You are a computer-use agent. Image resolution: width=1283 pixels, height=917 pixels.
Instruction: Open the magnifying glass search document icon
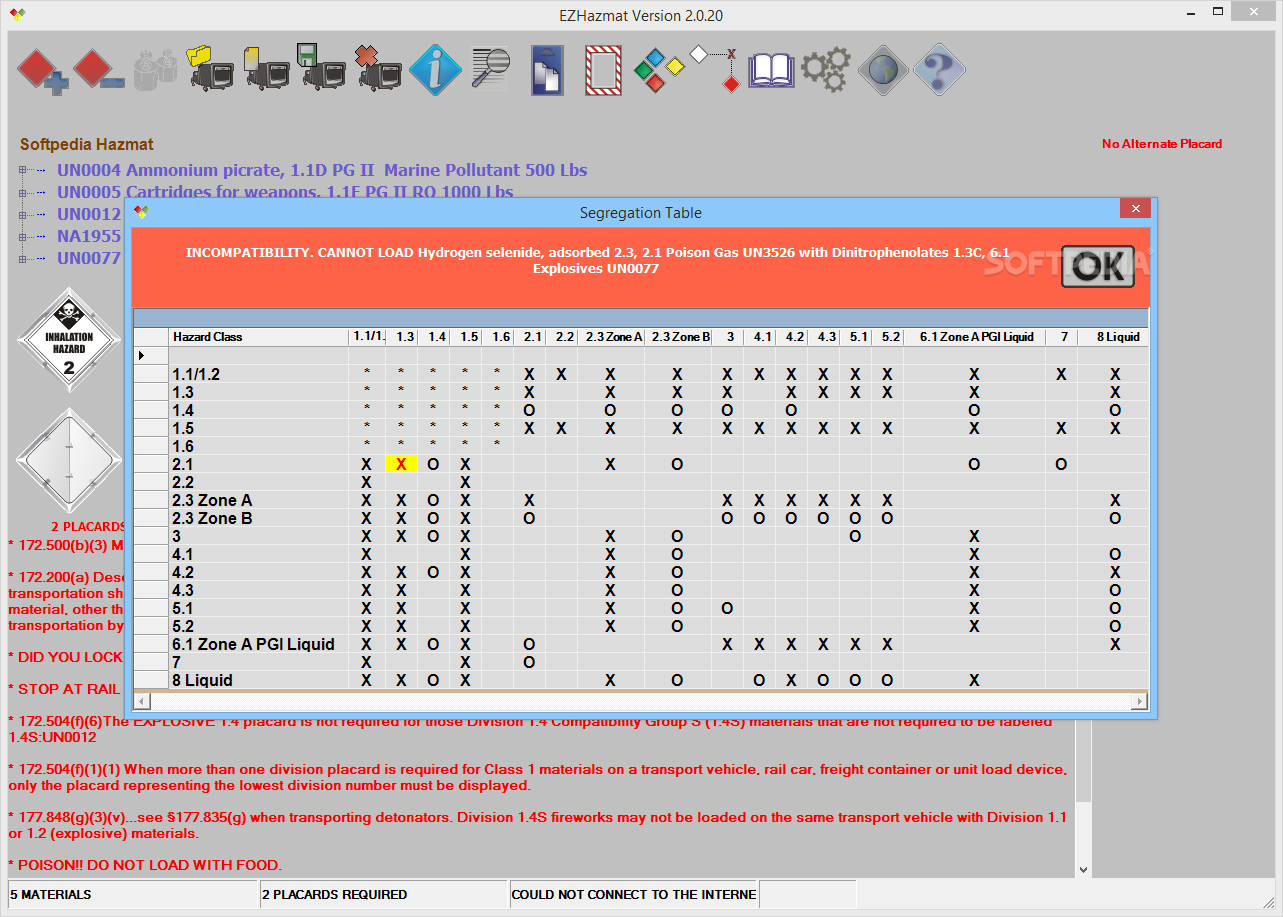pos(491,70)
